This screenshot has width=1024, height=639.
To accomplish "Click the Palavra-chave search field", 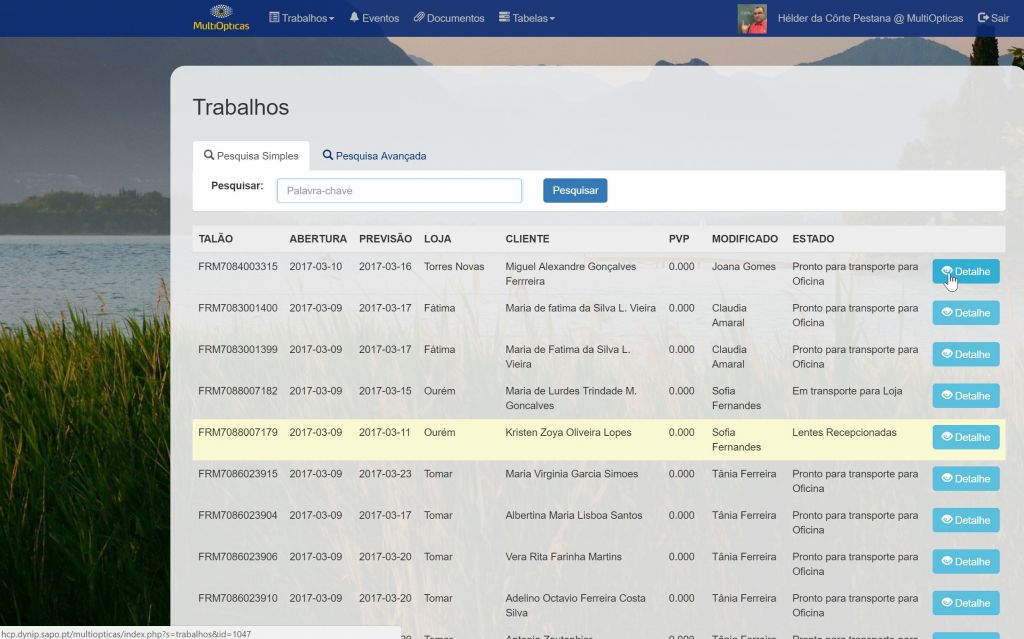I will click(x=399, y=190).
